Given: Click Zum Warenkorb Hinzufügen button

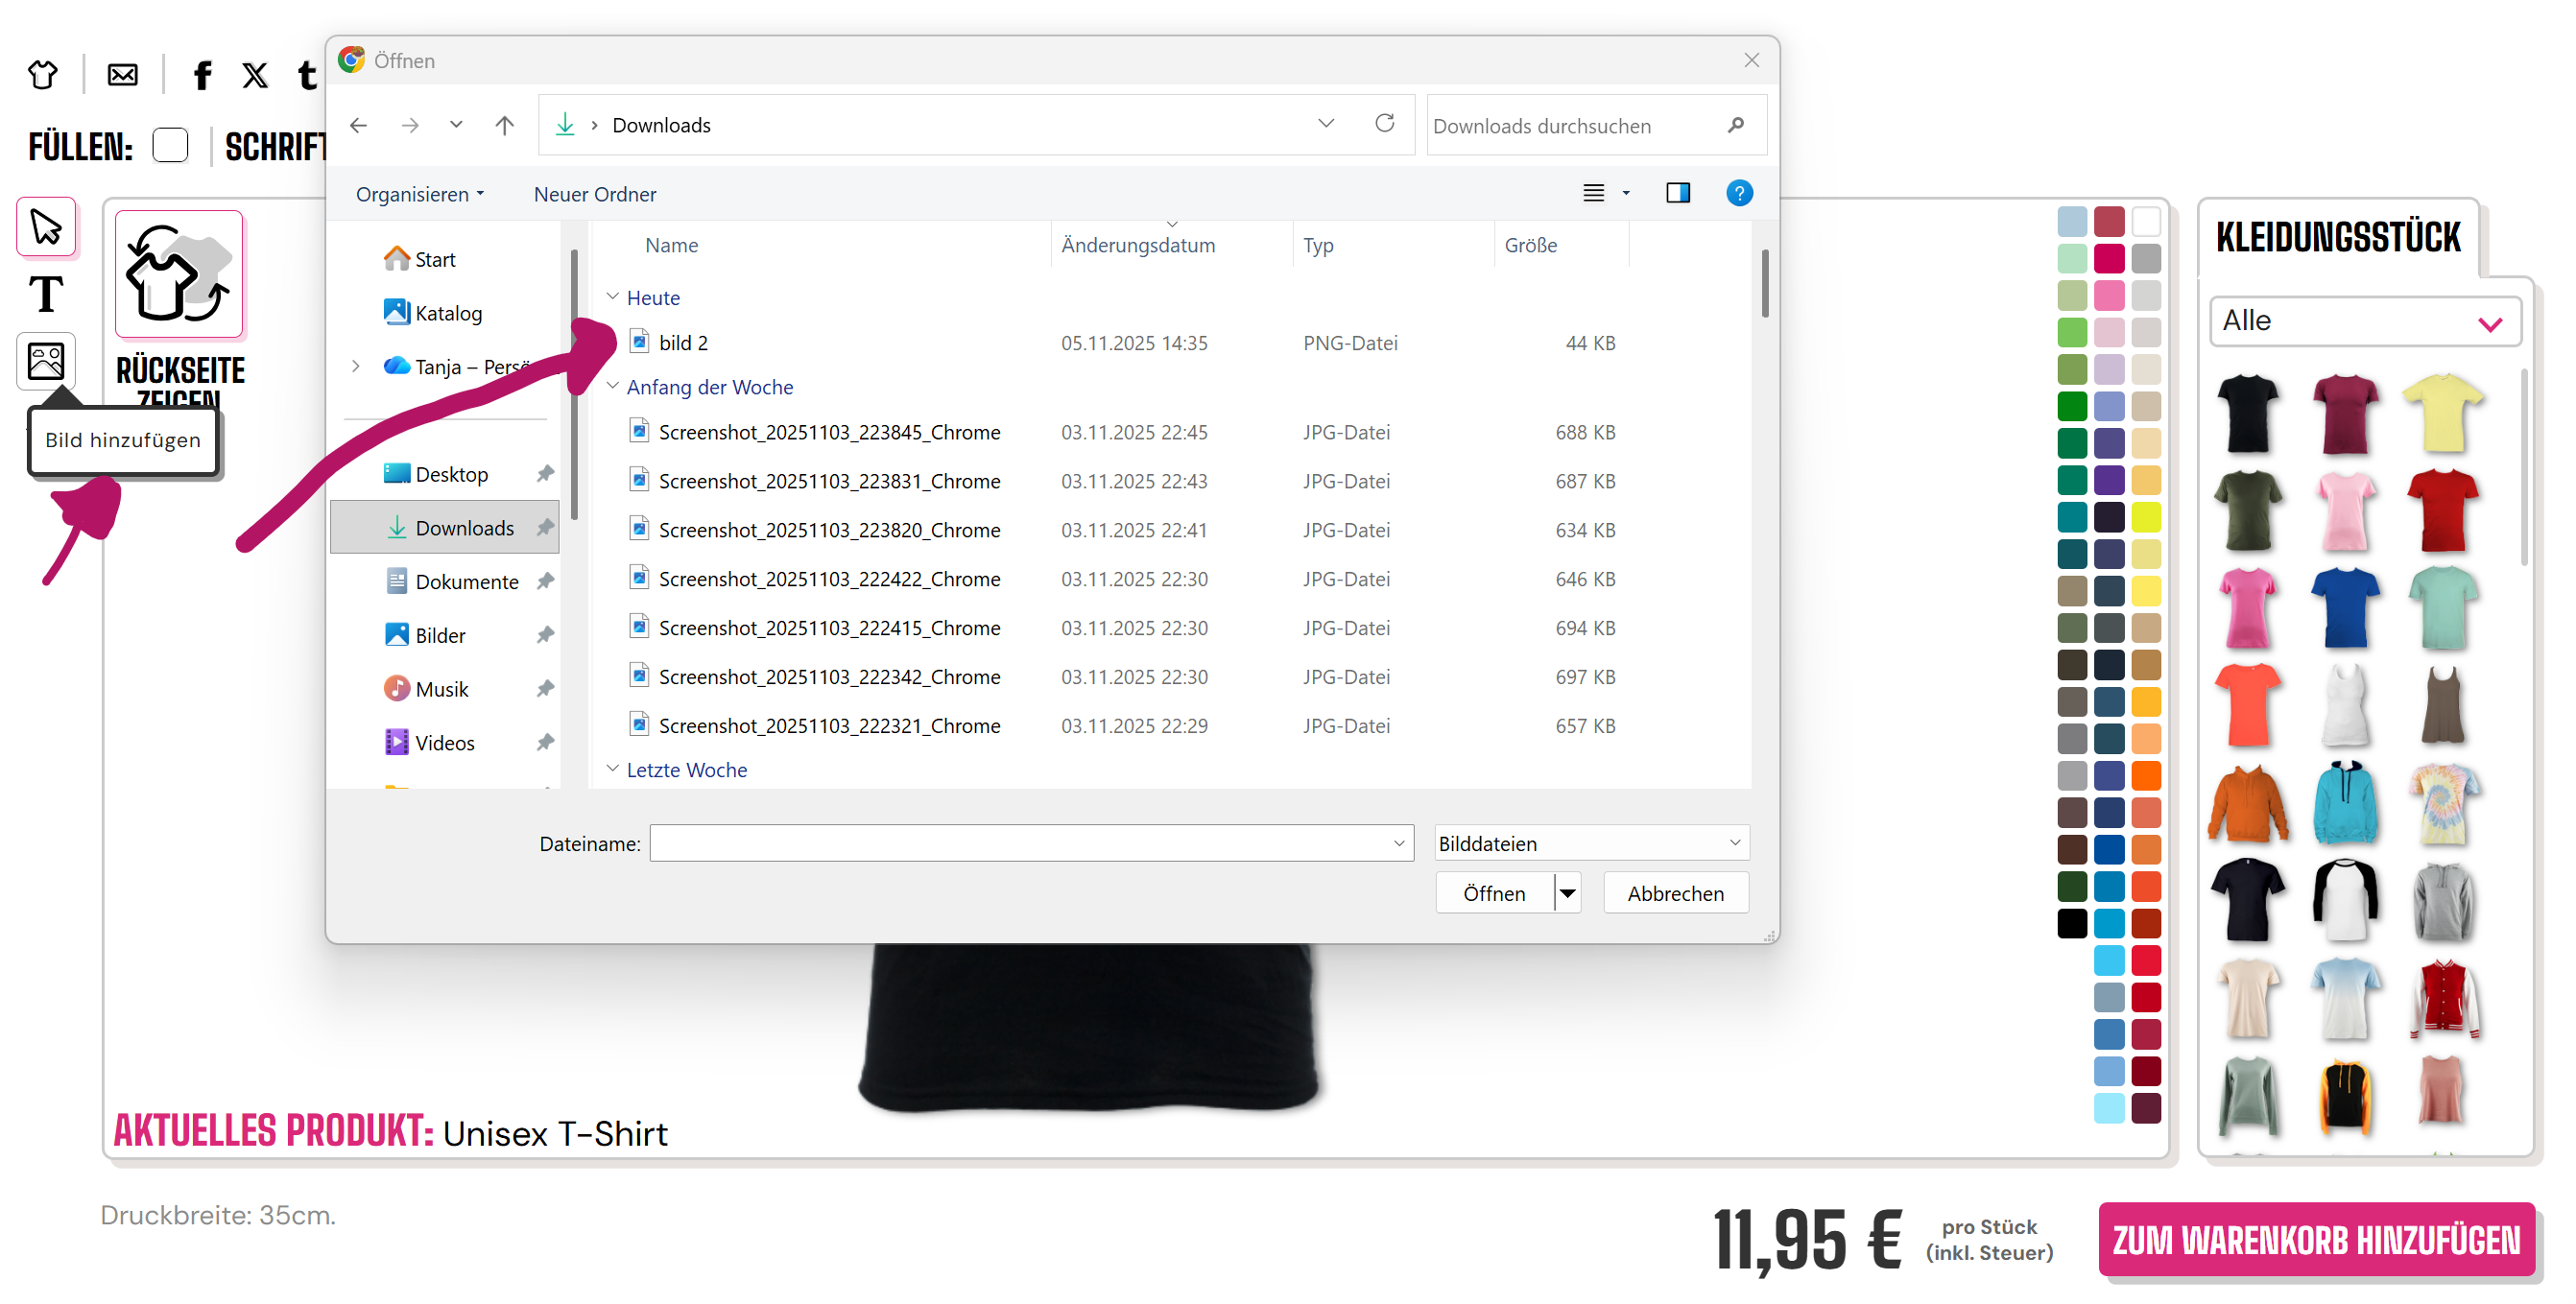Looking at the screenshot, I should click(2315, 1240).
